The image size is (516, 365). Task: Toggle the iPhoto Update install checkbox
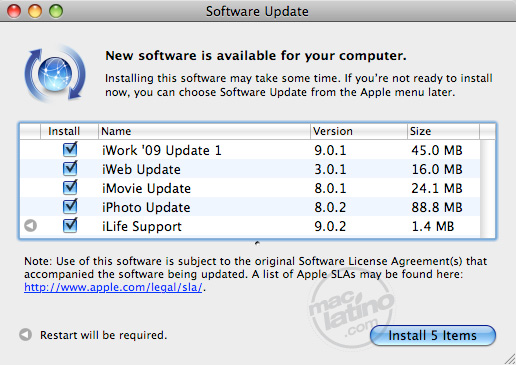[70, 207]
